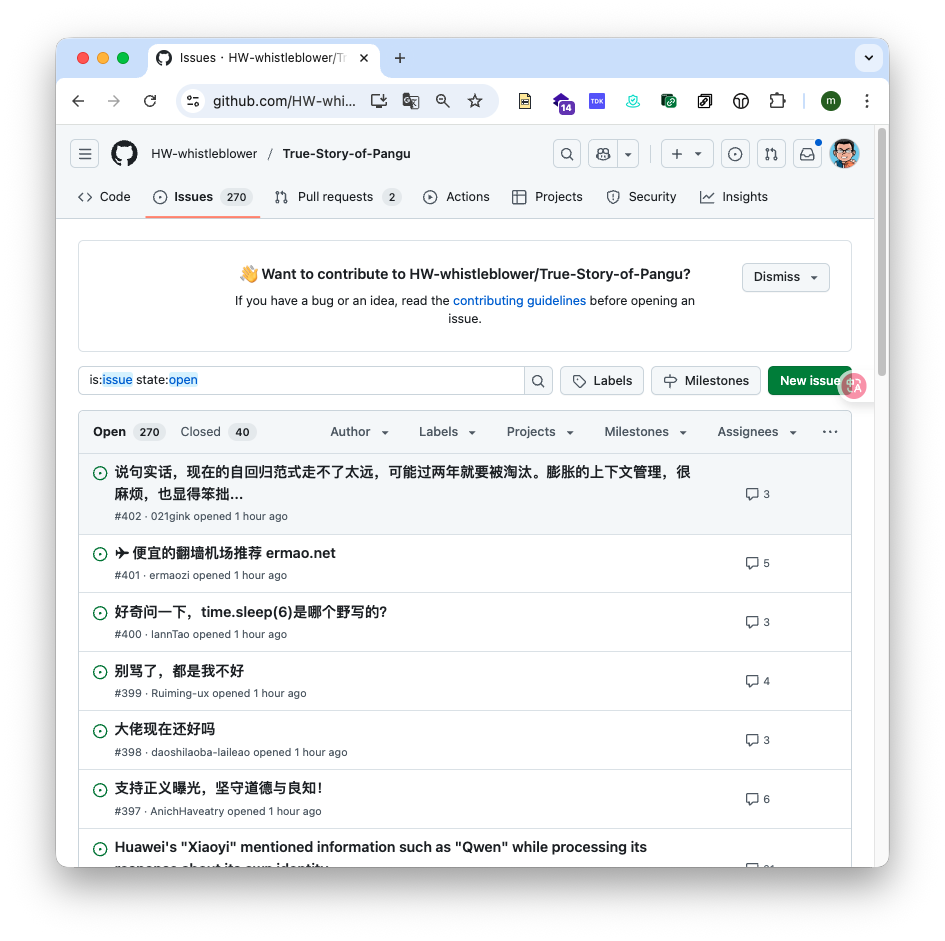945x941 pixels.
Task: Open the Extensions puzzle icon
Action: click(x=777, y=101)
